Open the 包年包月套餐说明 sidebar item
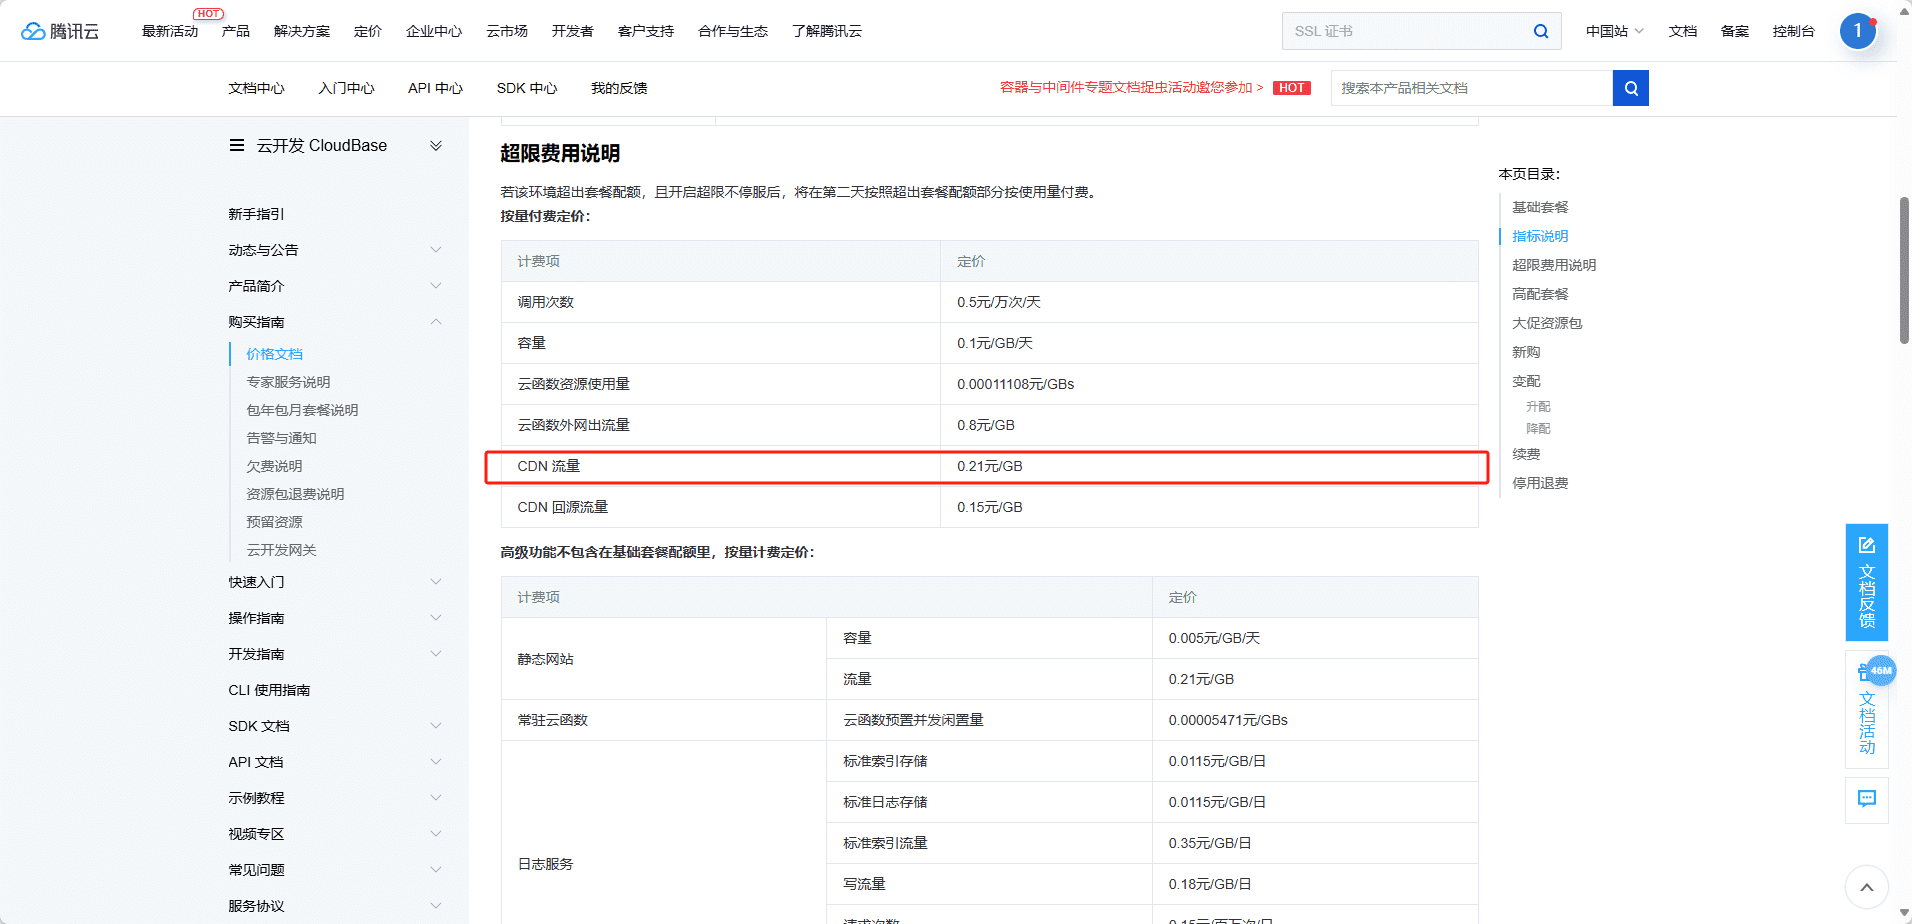This screenshot has height=924, width=1912. 302,410
